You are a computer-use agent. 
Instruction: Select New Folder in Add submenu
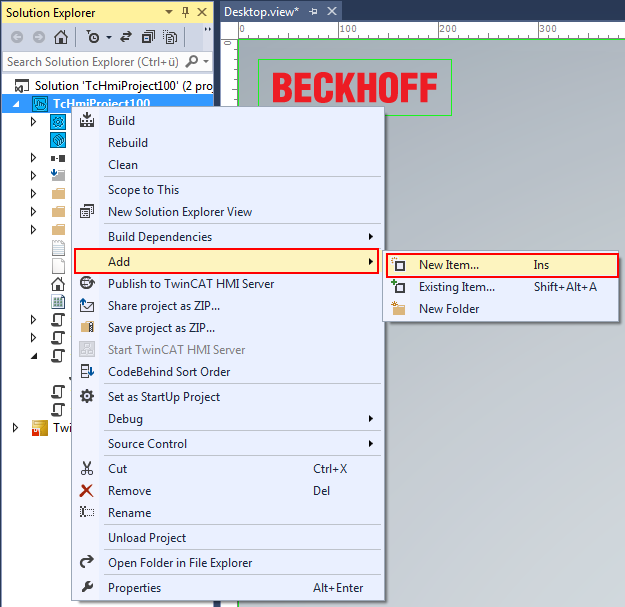[x=502, y=309]
